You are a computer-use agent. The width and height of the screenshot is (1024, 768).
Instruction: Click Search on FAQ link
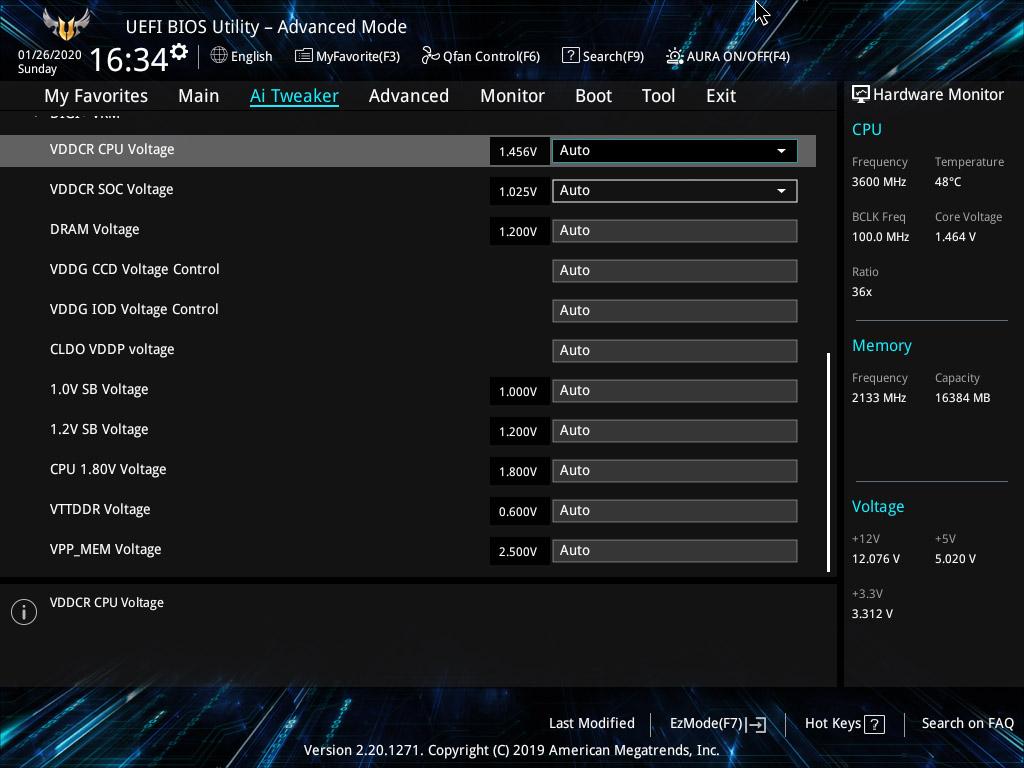(967, 724)
